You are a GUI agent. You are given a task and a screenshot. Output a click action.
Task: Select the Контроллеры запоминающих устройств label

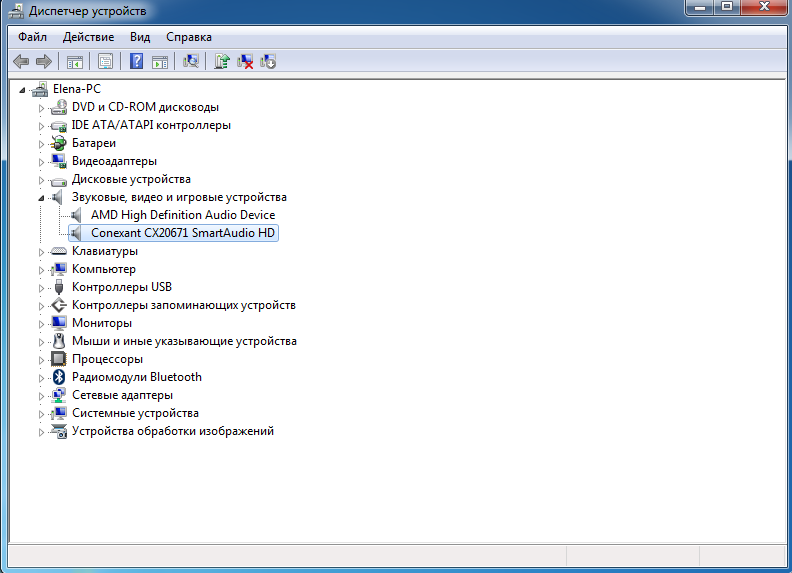tap(184, 305)
